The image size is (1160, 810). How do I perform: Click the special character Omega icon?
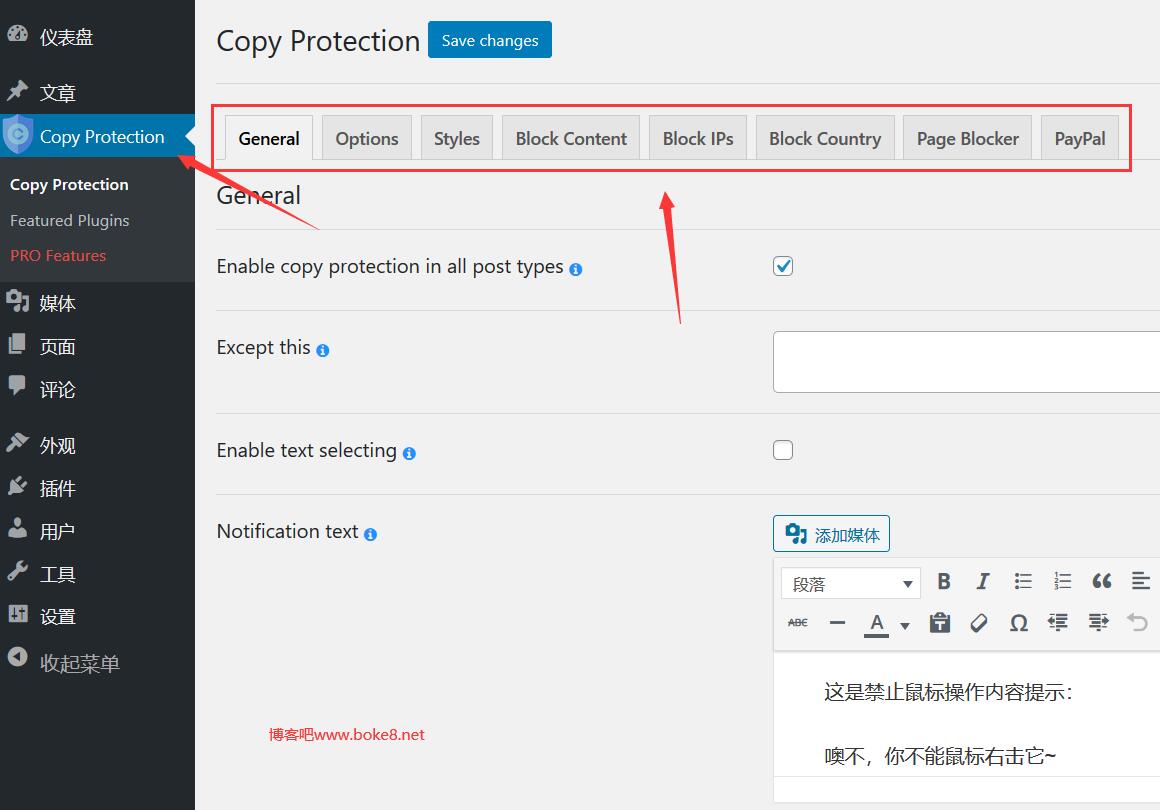[x=1018, y=623]
